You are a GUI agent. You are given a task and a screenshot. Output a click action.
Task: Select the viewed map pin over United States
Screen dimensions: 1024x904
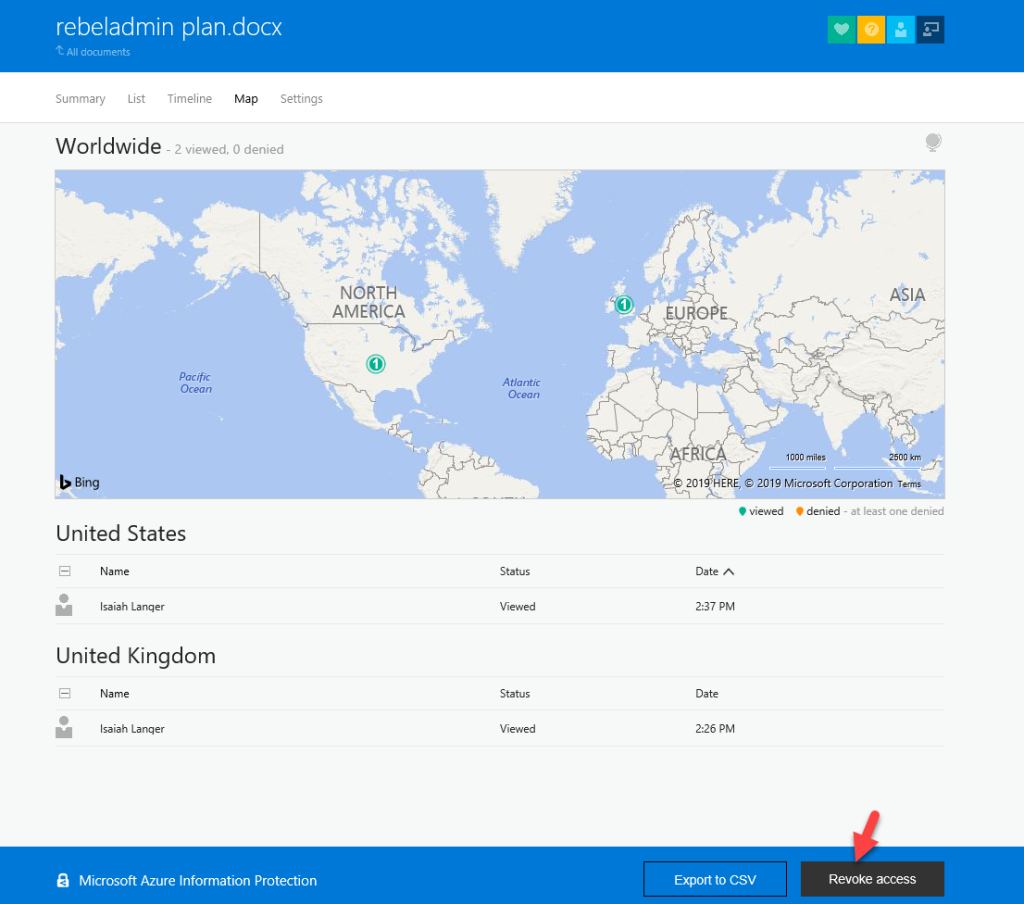point(375,364)
